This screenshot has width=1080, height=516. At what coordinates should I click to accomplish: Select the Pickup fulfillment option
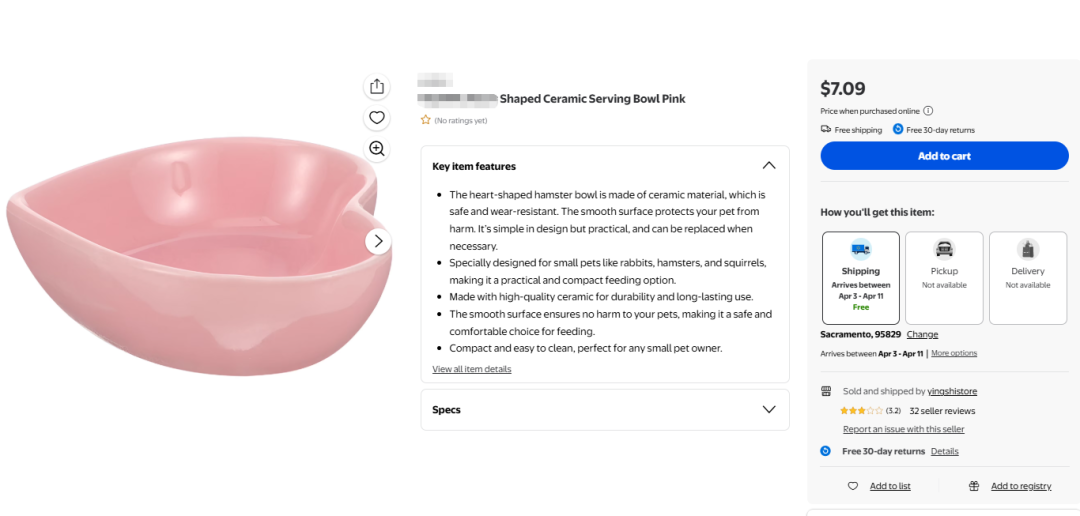[944, 278]
